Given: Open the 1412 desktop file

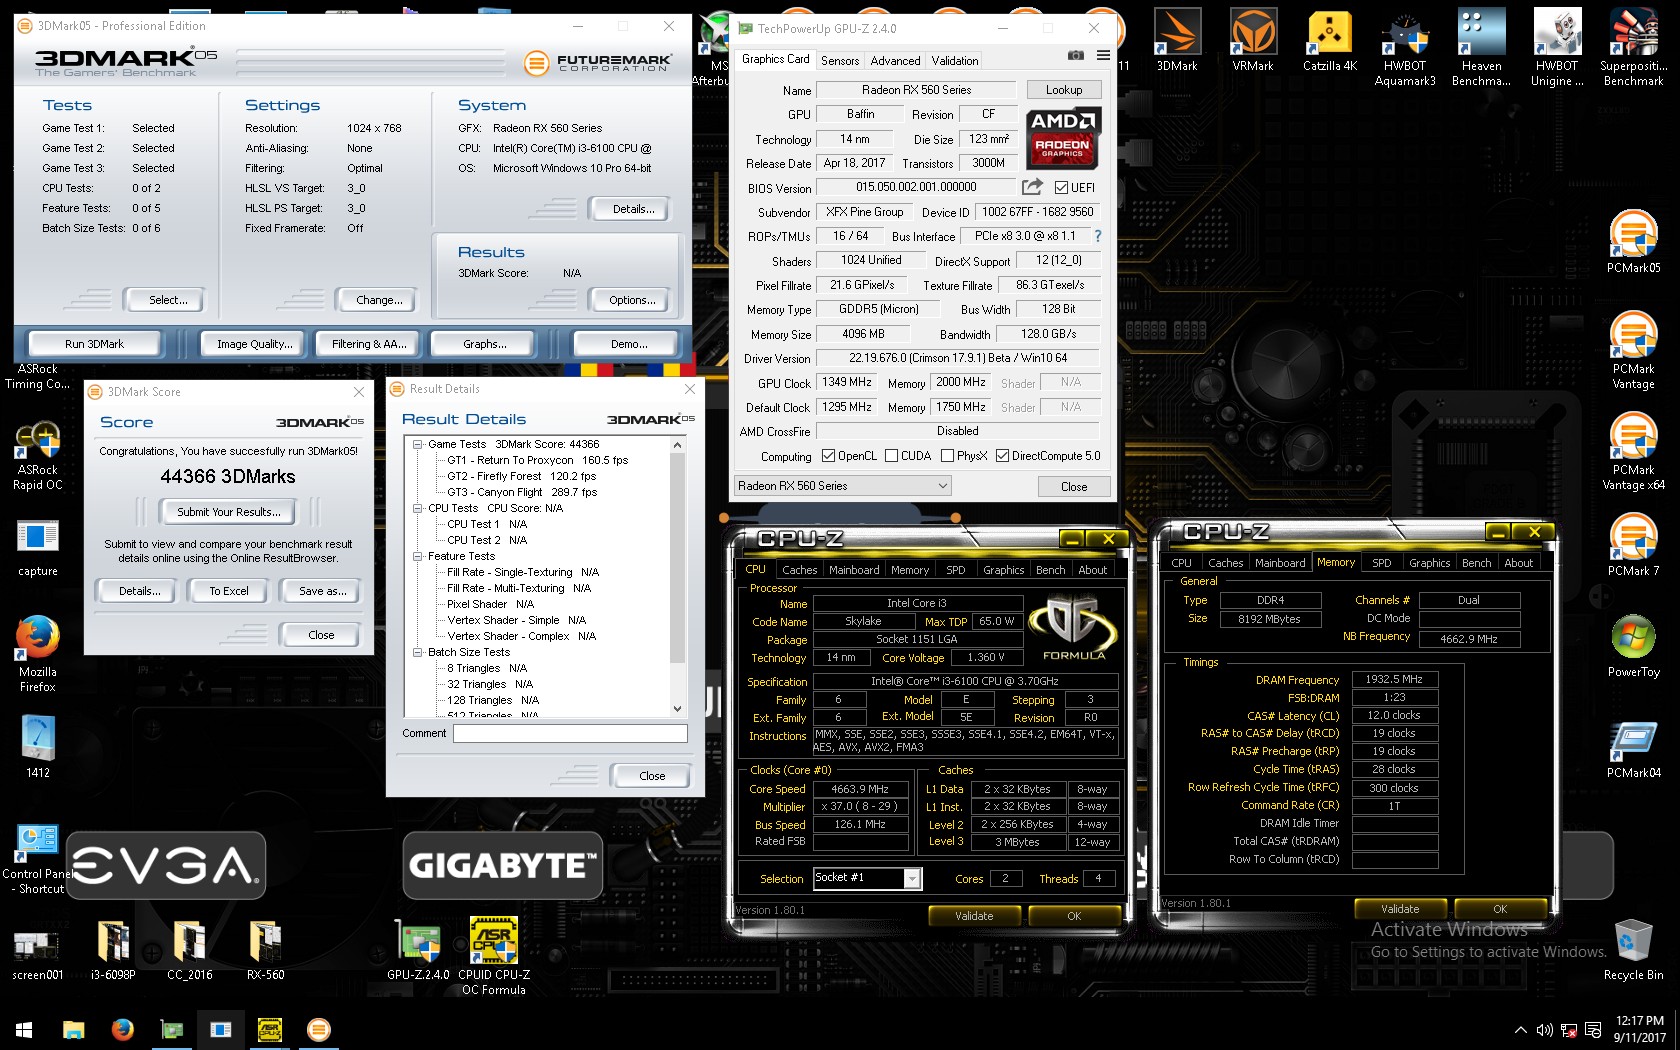Looking at the screenshot, I should tap(37, 746).
